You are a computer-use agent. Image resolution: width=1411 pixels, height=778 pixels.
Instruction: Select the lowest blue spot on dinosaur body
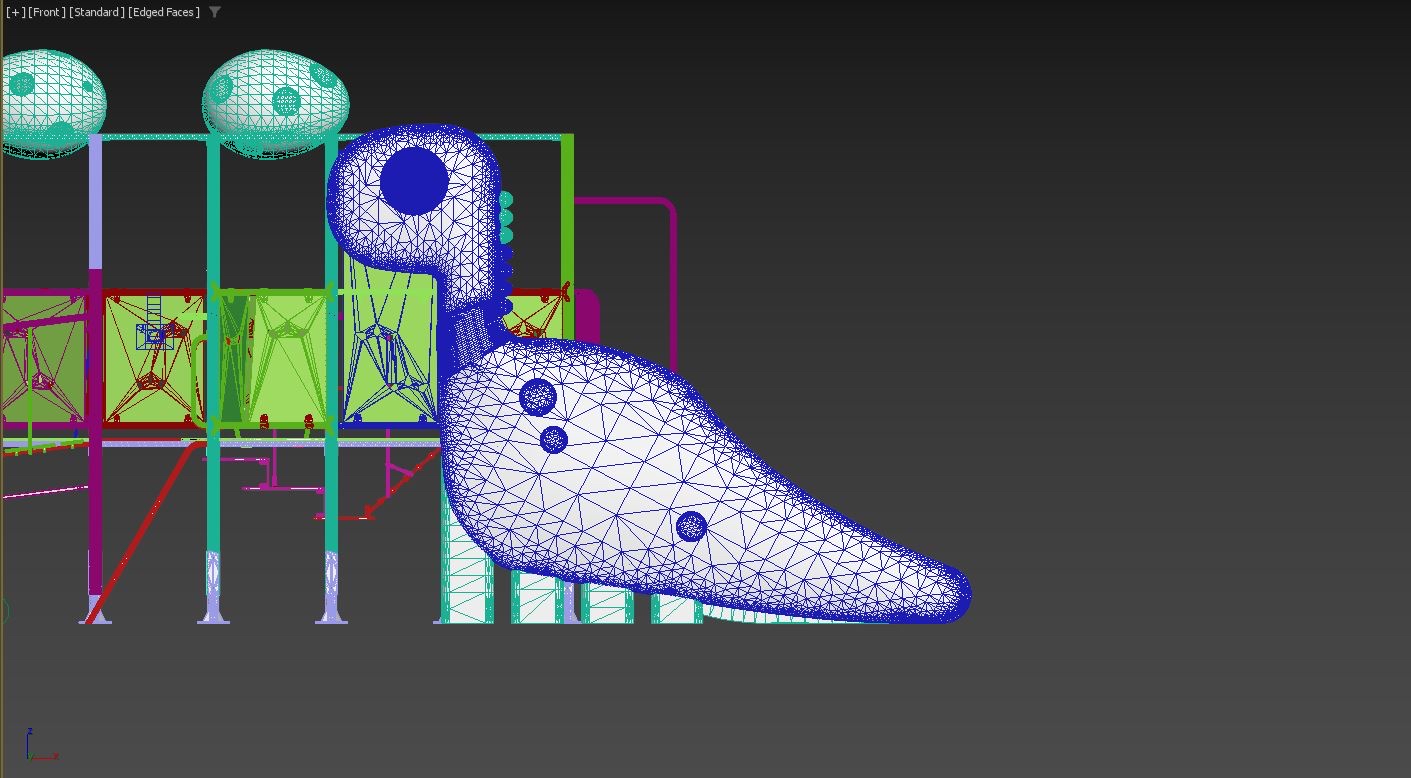tap(691, 526)
